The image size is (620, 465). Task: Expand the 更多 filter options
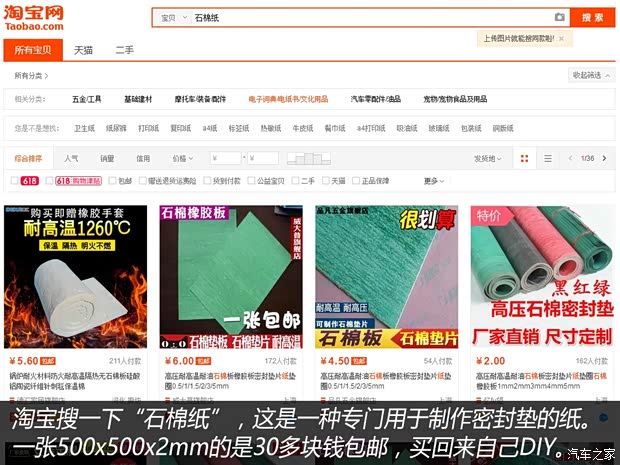click(x=434, y=181)
